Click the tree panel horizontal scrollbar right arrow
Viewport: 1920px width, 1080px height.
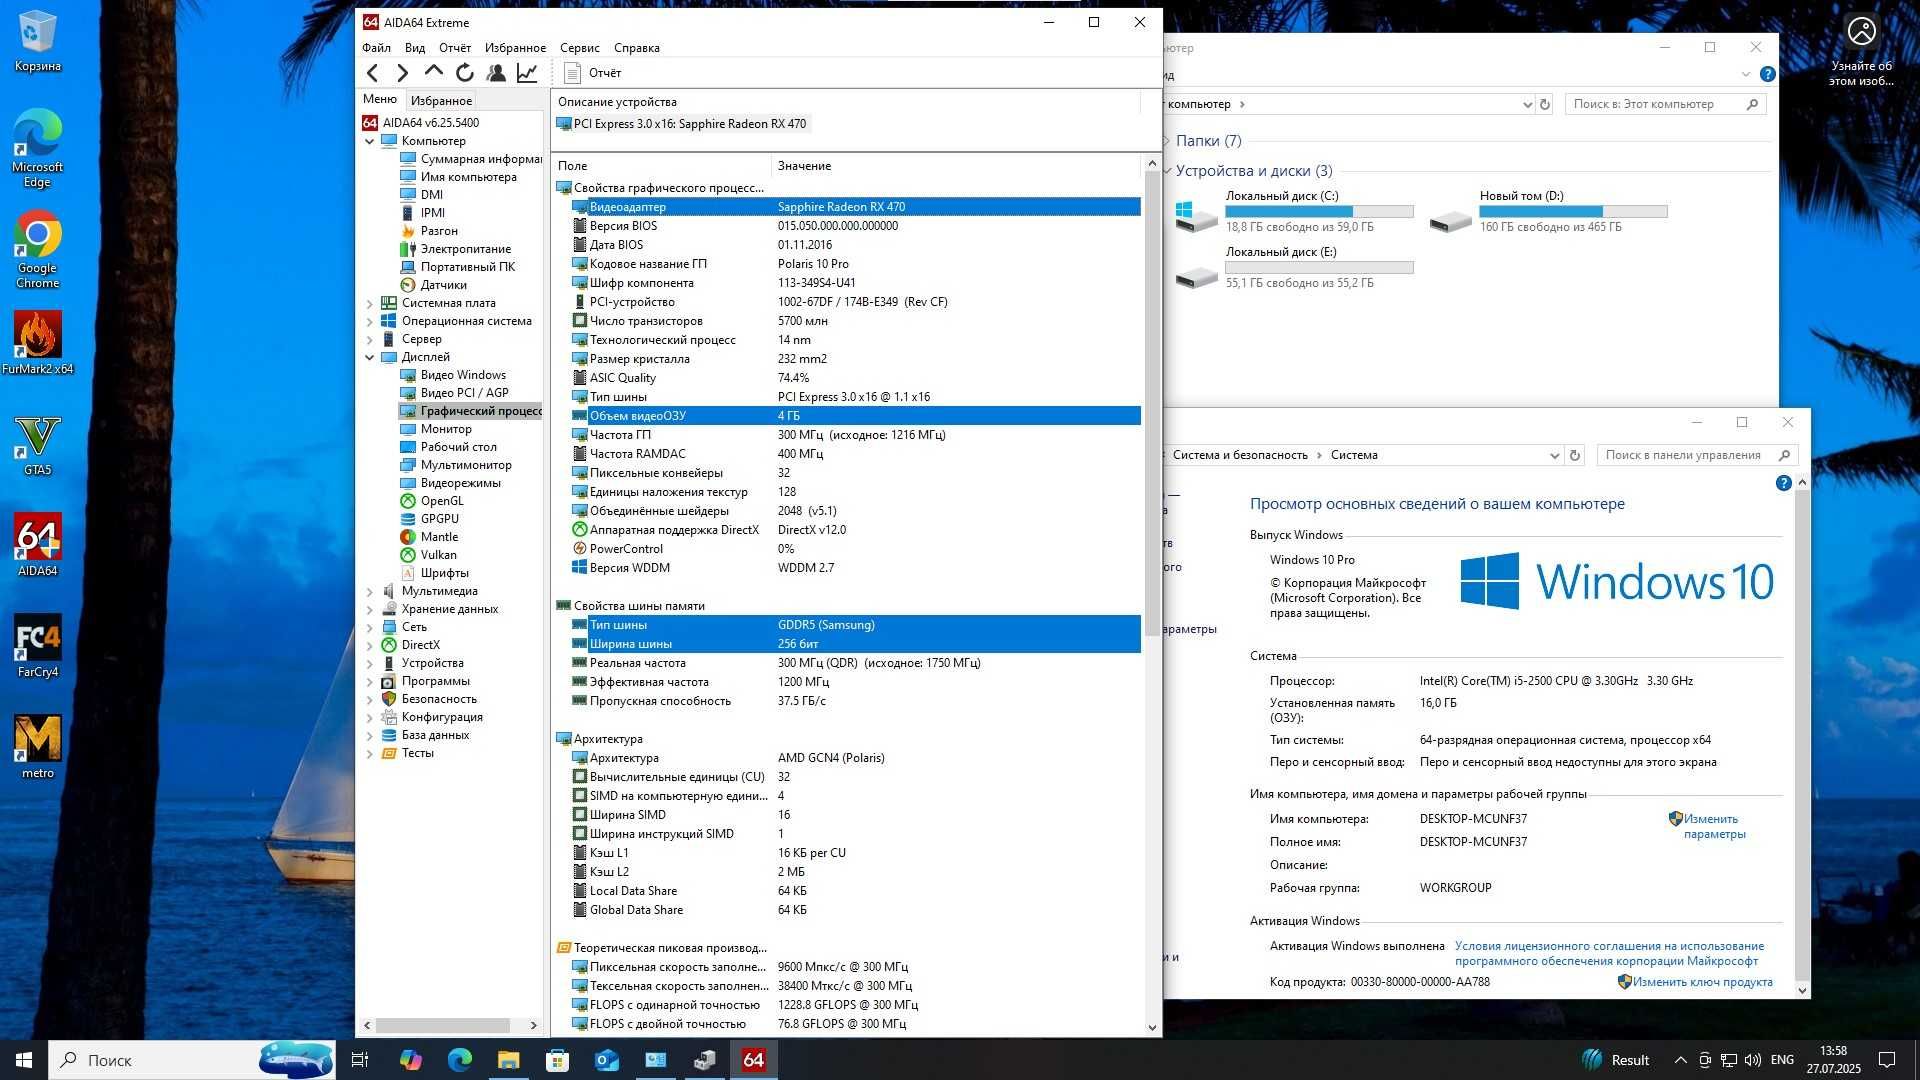[533, 1025]
